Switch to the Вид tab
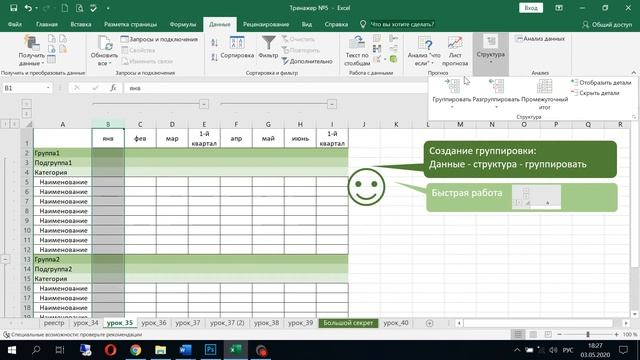 [307, 24]
